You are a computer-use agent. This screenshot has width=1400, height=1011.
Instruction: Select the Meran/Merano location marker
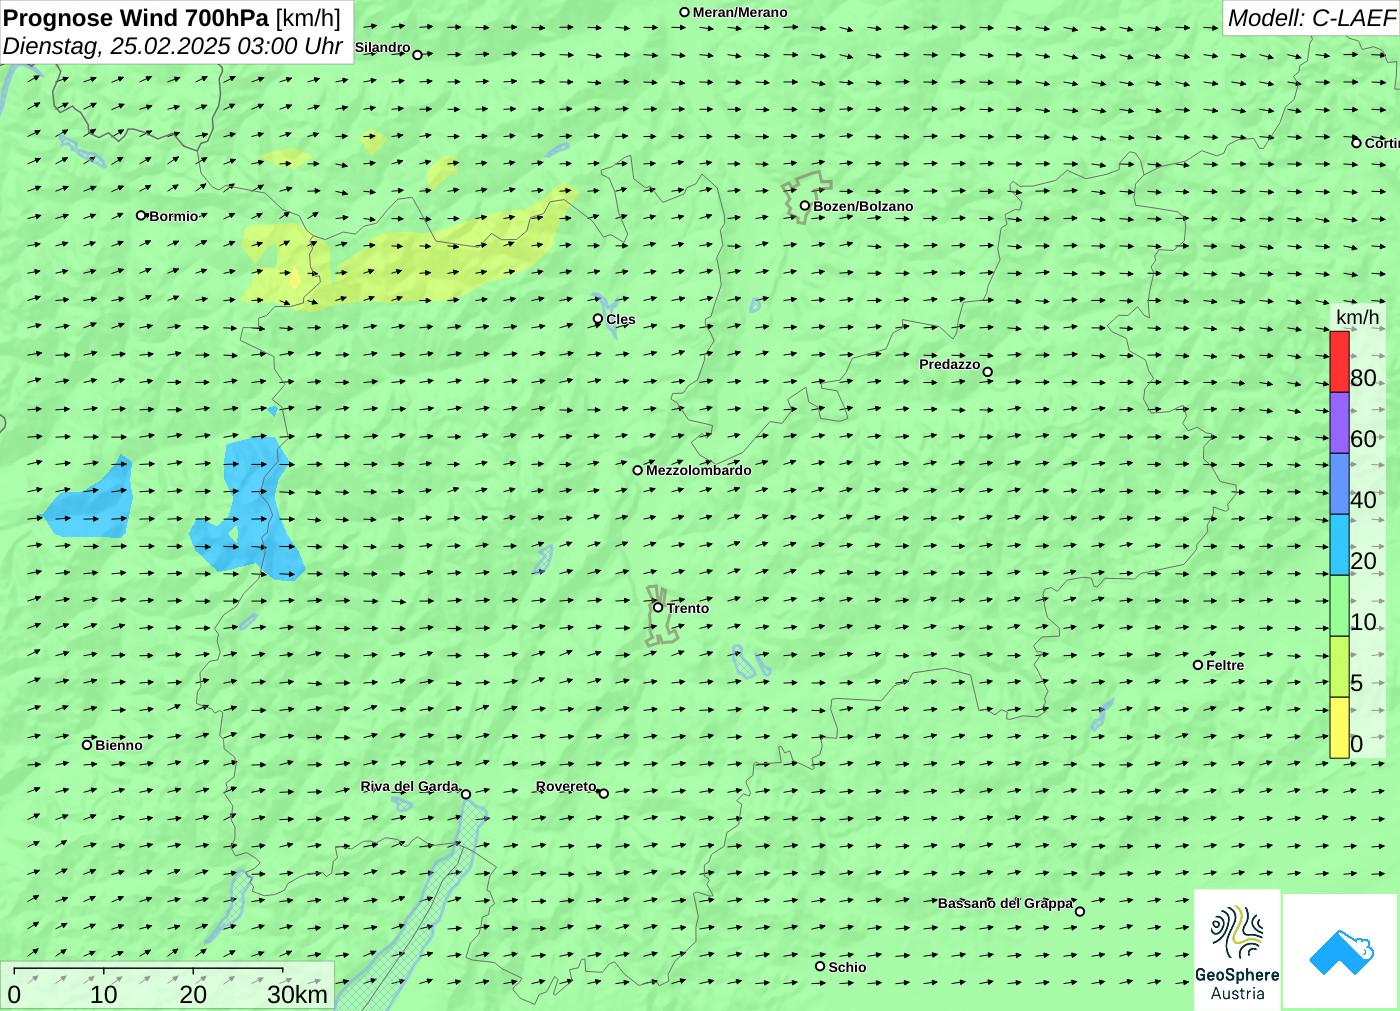(x=684, y=12)
